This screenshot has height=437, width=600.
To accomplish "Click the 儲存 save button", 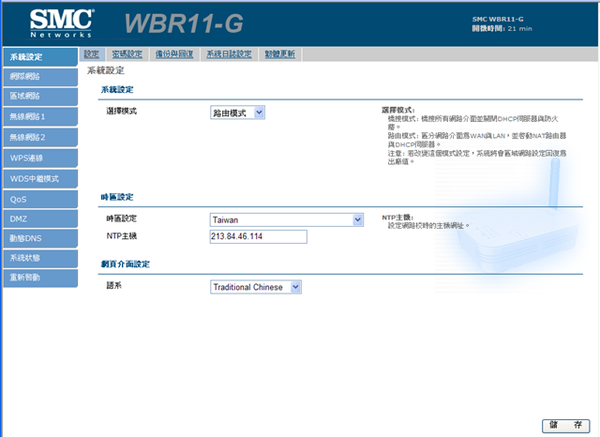I will pos(566,425).
